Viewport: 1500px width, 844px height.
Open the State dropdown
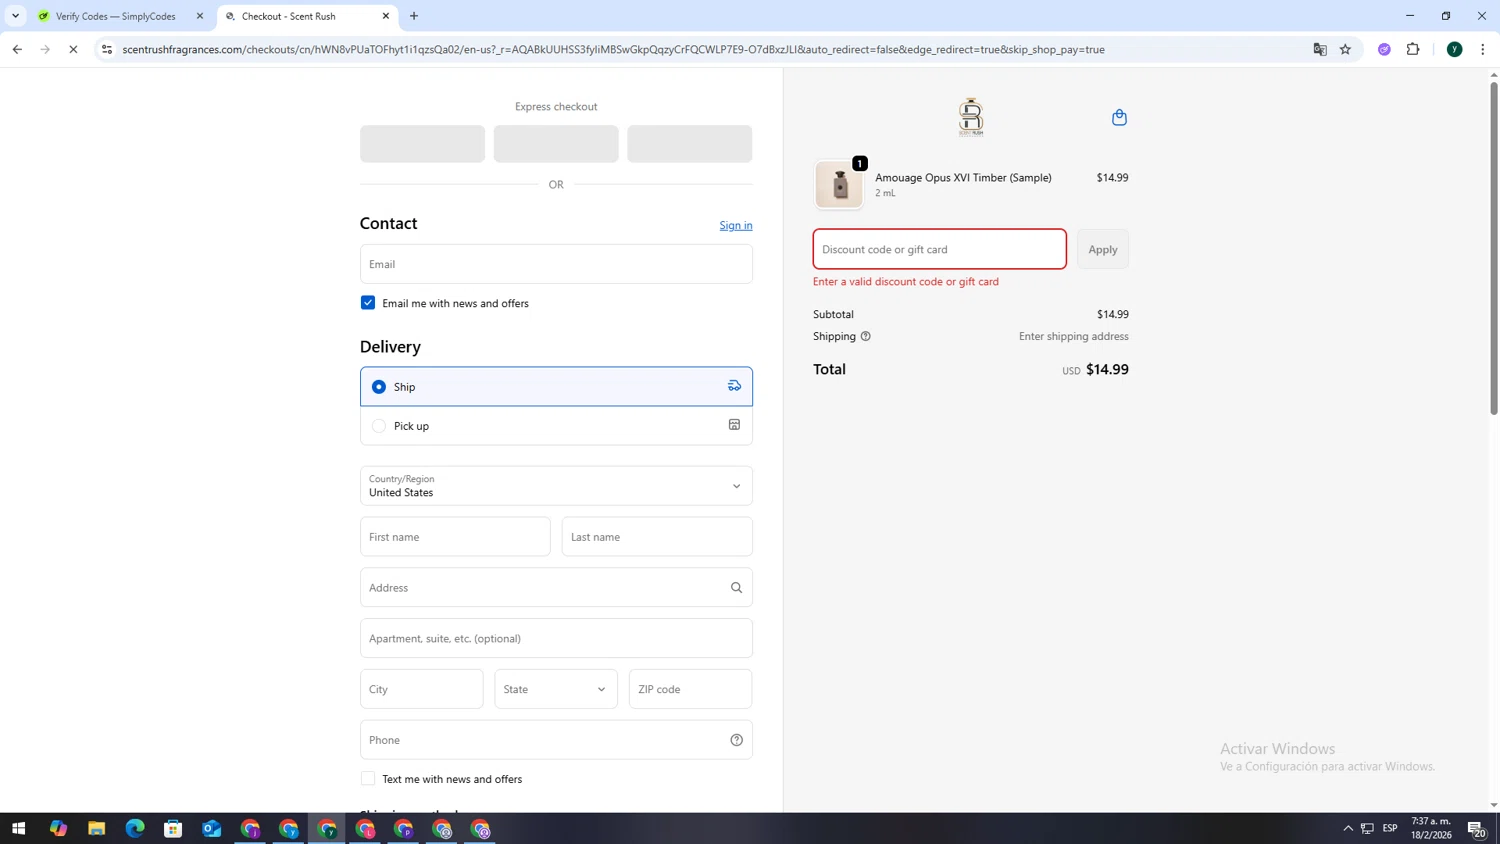556,689
